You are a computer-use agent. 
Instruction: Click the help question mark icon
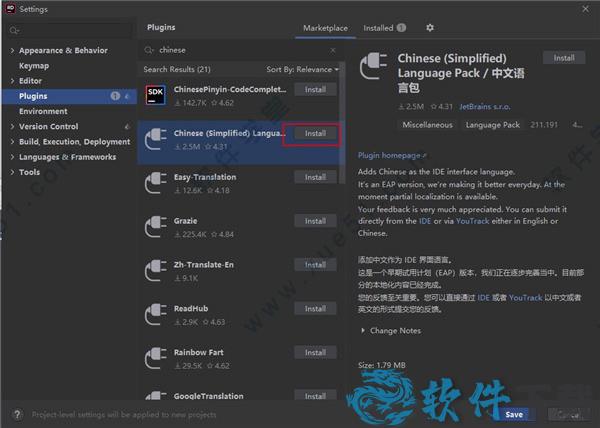point(17,412)
